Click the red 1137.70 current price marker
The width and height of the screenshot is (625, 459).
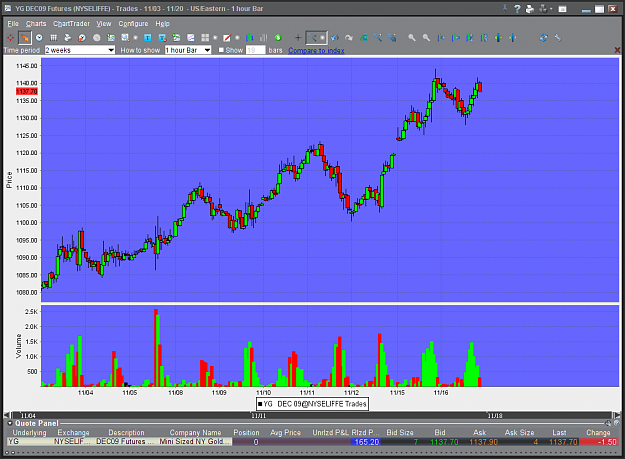coord(27,91)
